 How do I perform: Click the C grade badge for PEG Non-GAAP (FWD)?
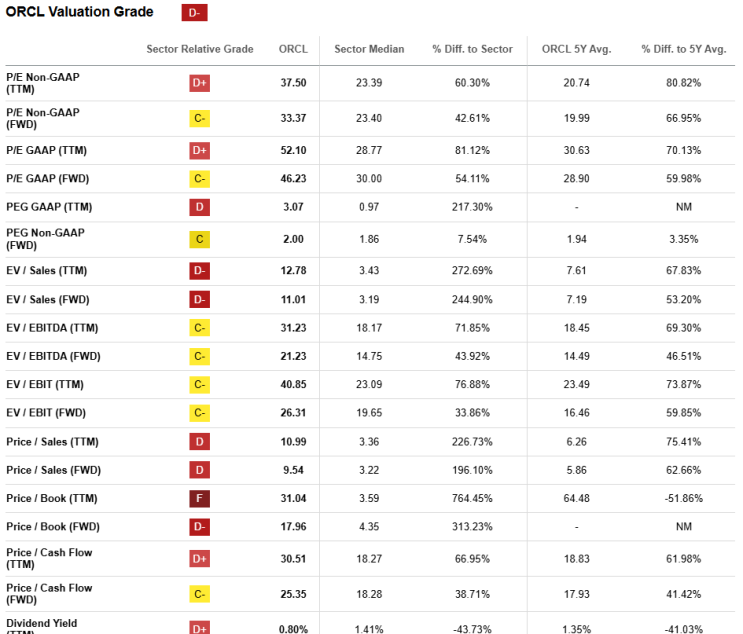(199, 239)
